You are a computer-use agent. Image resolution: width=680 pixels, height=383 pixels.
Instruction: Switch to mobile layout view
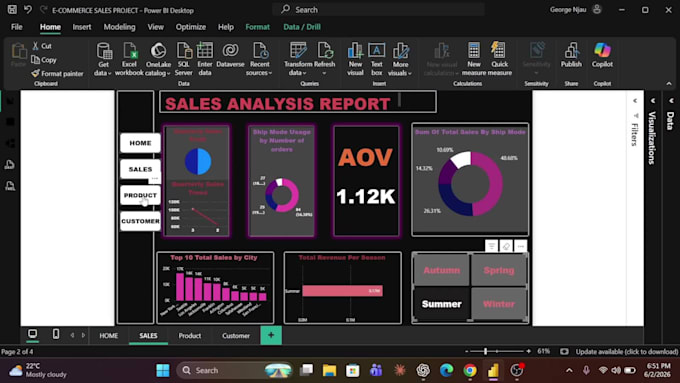pyautogui.click(x=56, y=334)
